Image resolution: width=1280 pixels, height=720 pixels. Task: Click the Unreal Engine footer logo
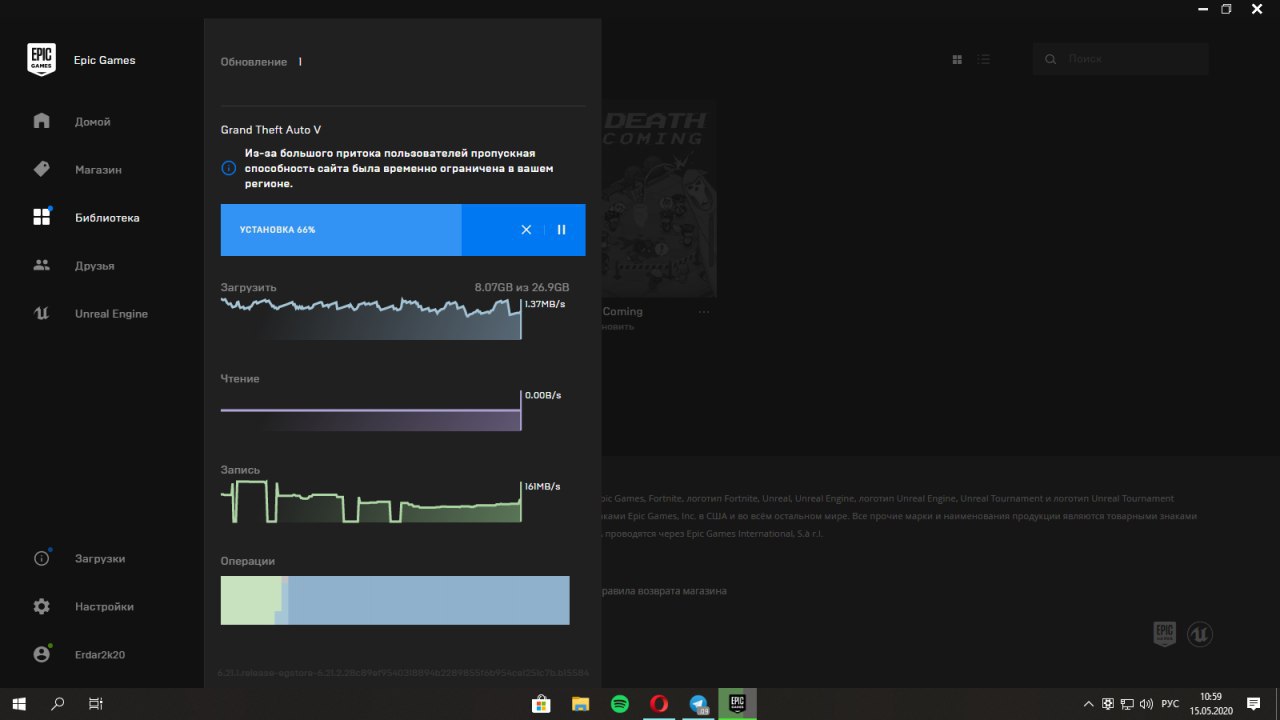click(1200, 634)
